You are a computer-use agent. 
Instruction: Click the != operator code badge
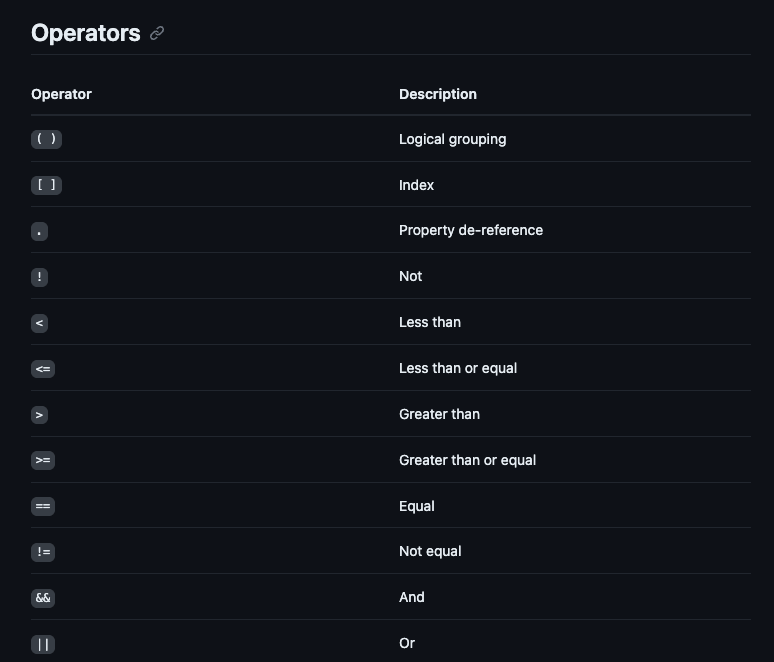click(x=43, y=552)
